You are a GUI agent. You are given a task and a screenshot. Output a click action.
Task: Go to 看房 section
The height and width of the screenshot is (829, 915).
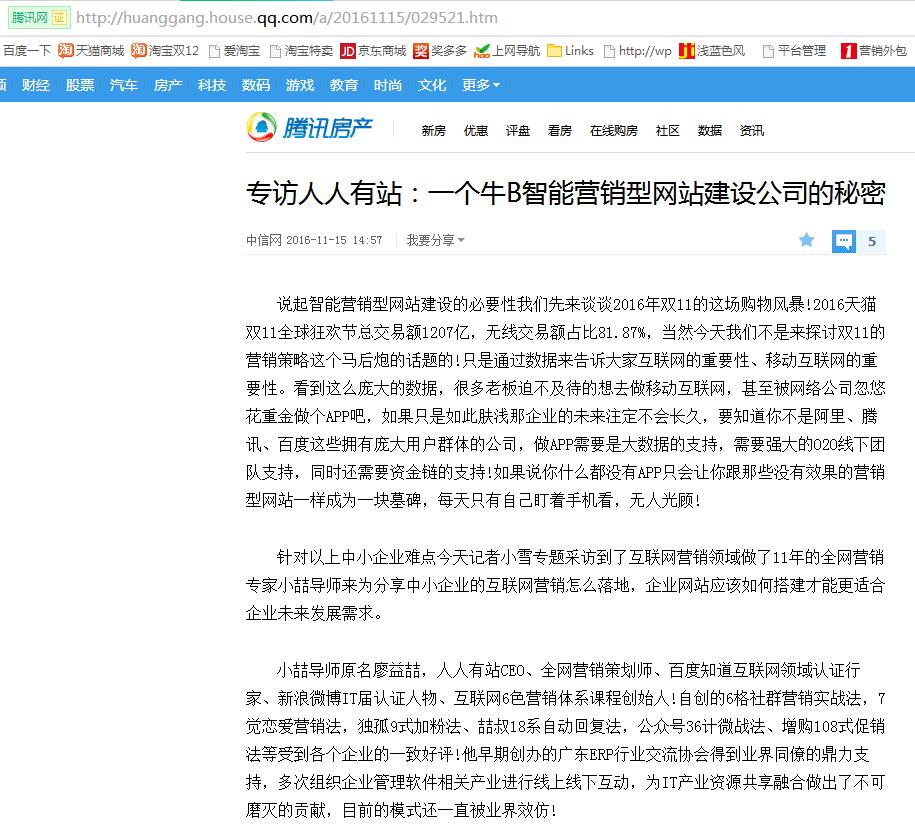coord(560,131)
